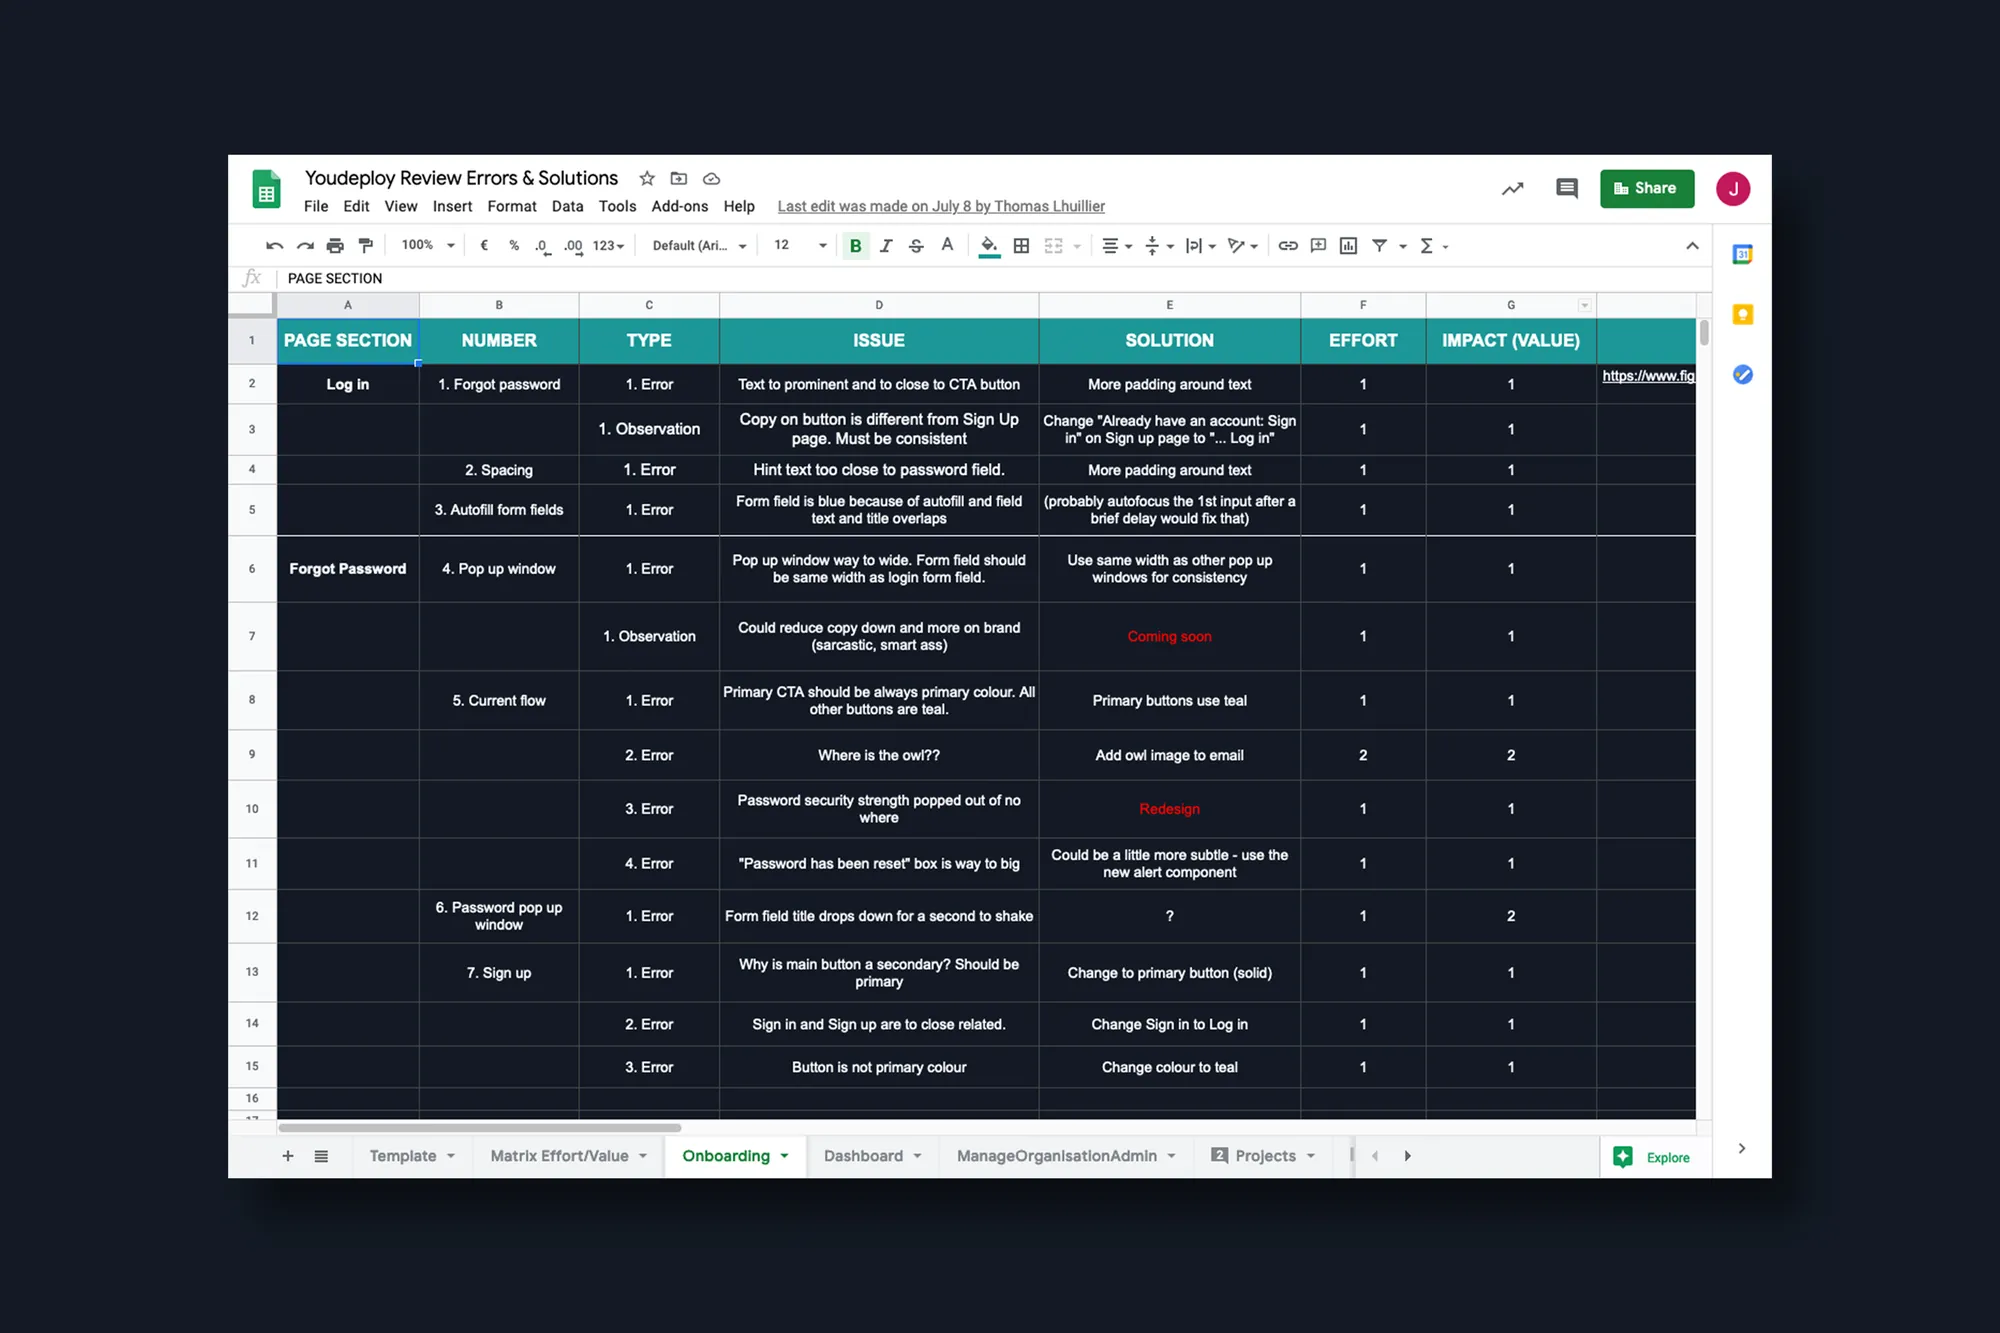Open the Add-ons menu

click(x=680, y=206)
